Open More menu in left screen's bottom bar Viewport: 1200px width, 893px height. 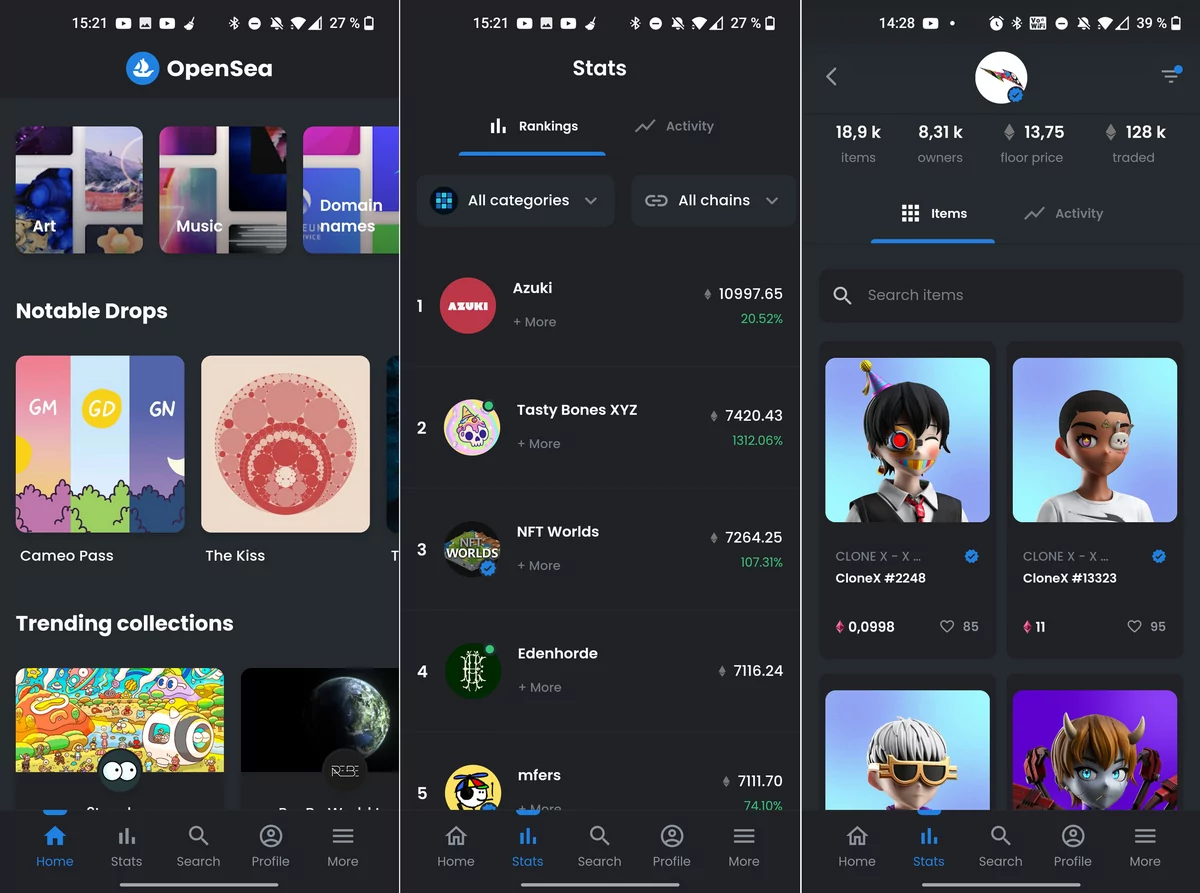click(x=342, y=846)
